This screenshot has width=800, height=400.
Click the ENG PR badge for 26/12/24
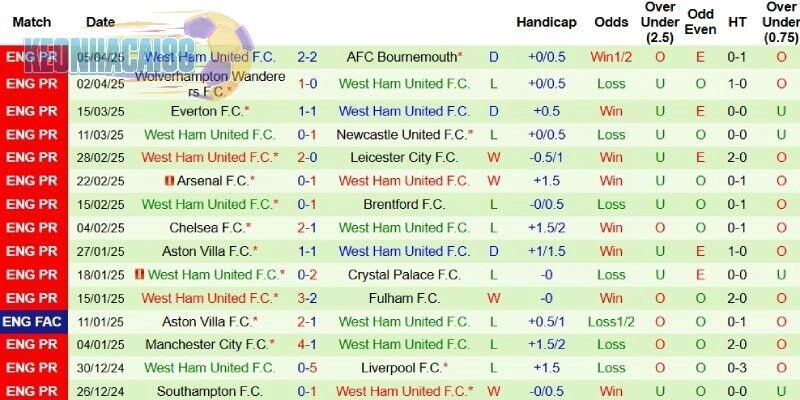33,391
